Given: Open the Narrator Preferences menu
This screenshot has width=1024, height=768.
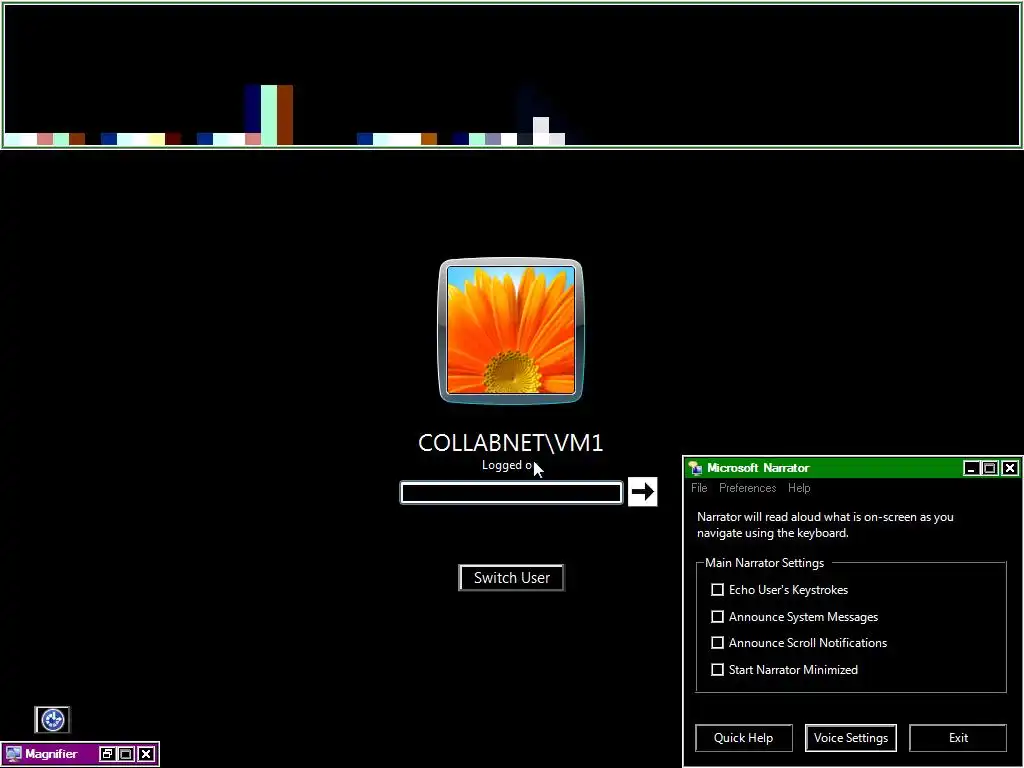Looking at the screenshot, I should (747, 488).
